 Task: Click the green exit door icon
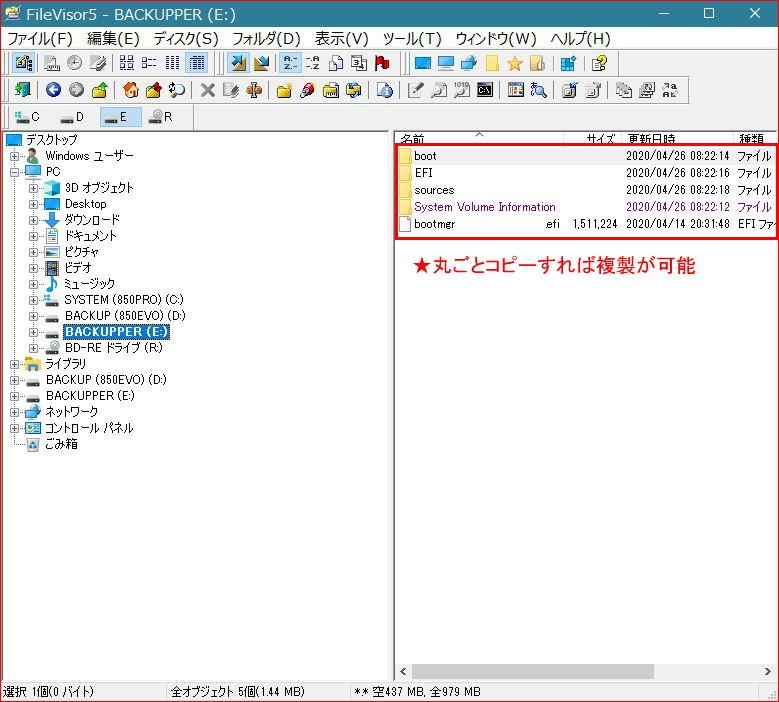point(22,90)
